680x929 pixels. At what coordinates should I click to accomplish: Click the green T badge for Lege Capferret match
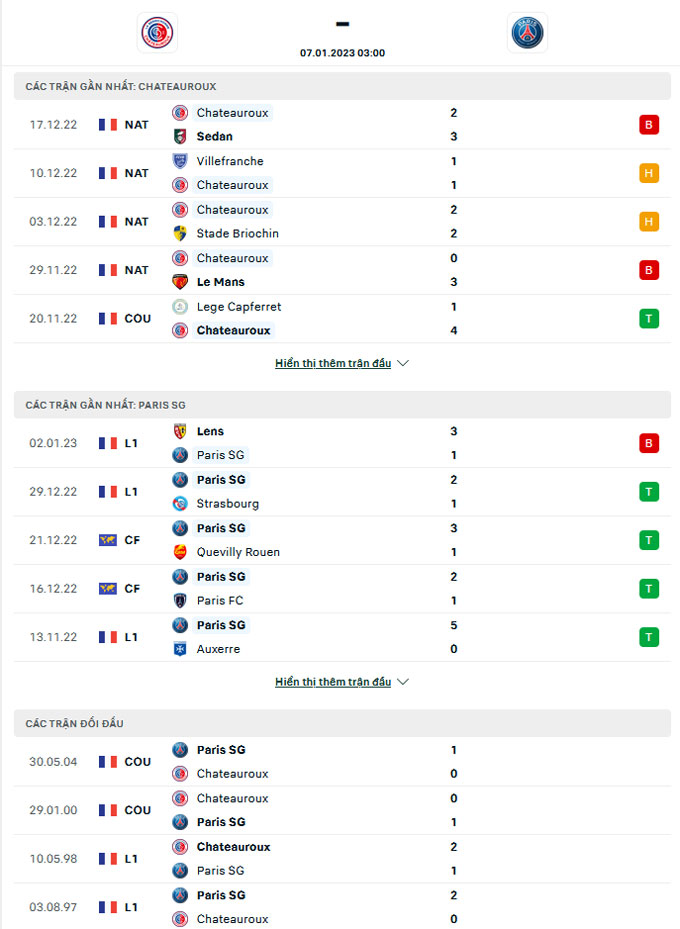(x=649, y=319)
